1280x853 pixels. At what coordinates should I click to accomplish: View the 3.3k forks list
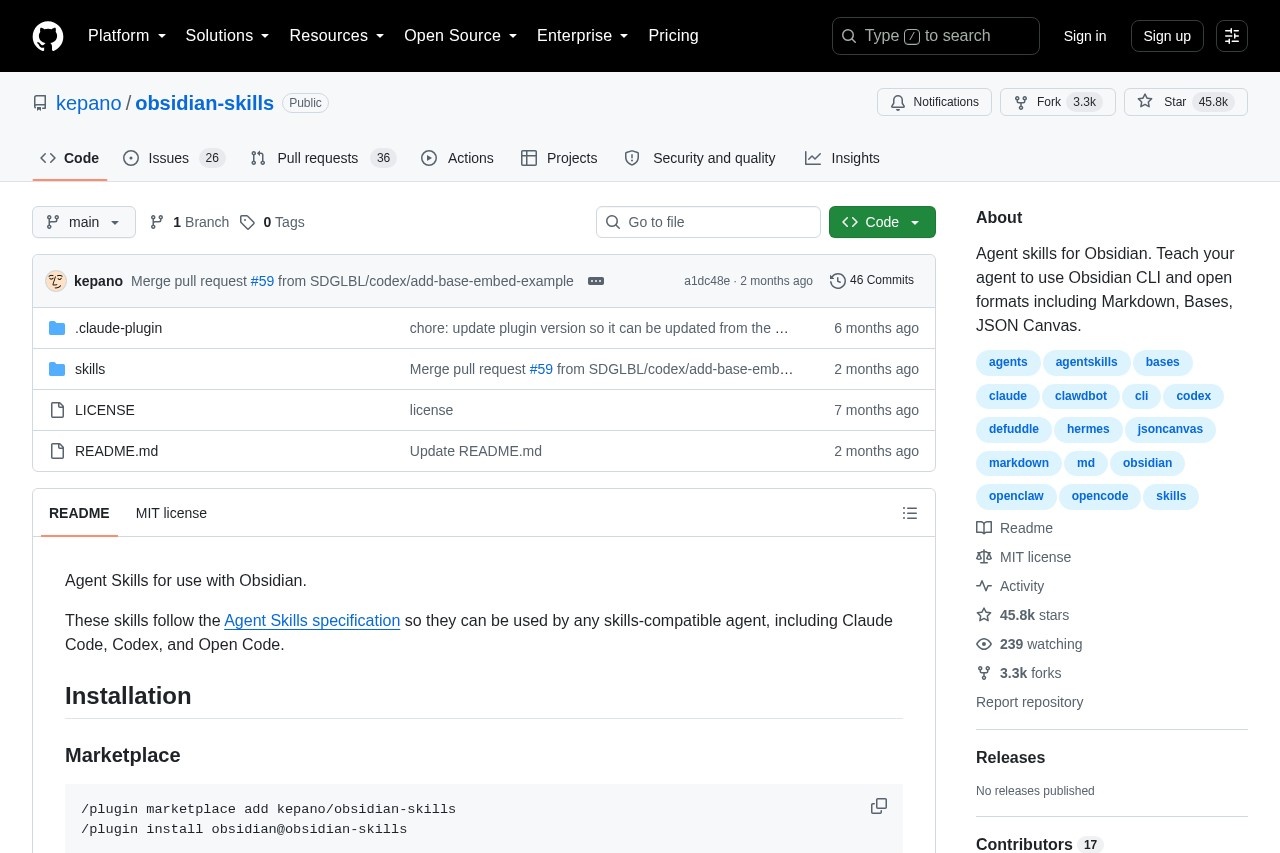[1019, 673]
